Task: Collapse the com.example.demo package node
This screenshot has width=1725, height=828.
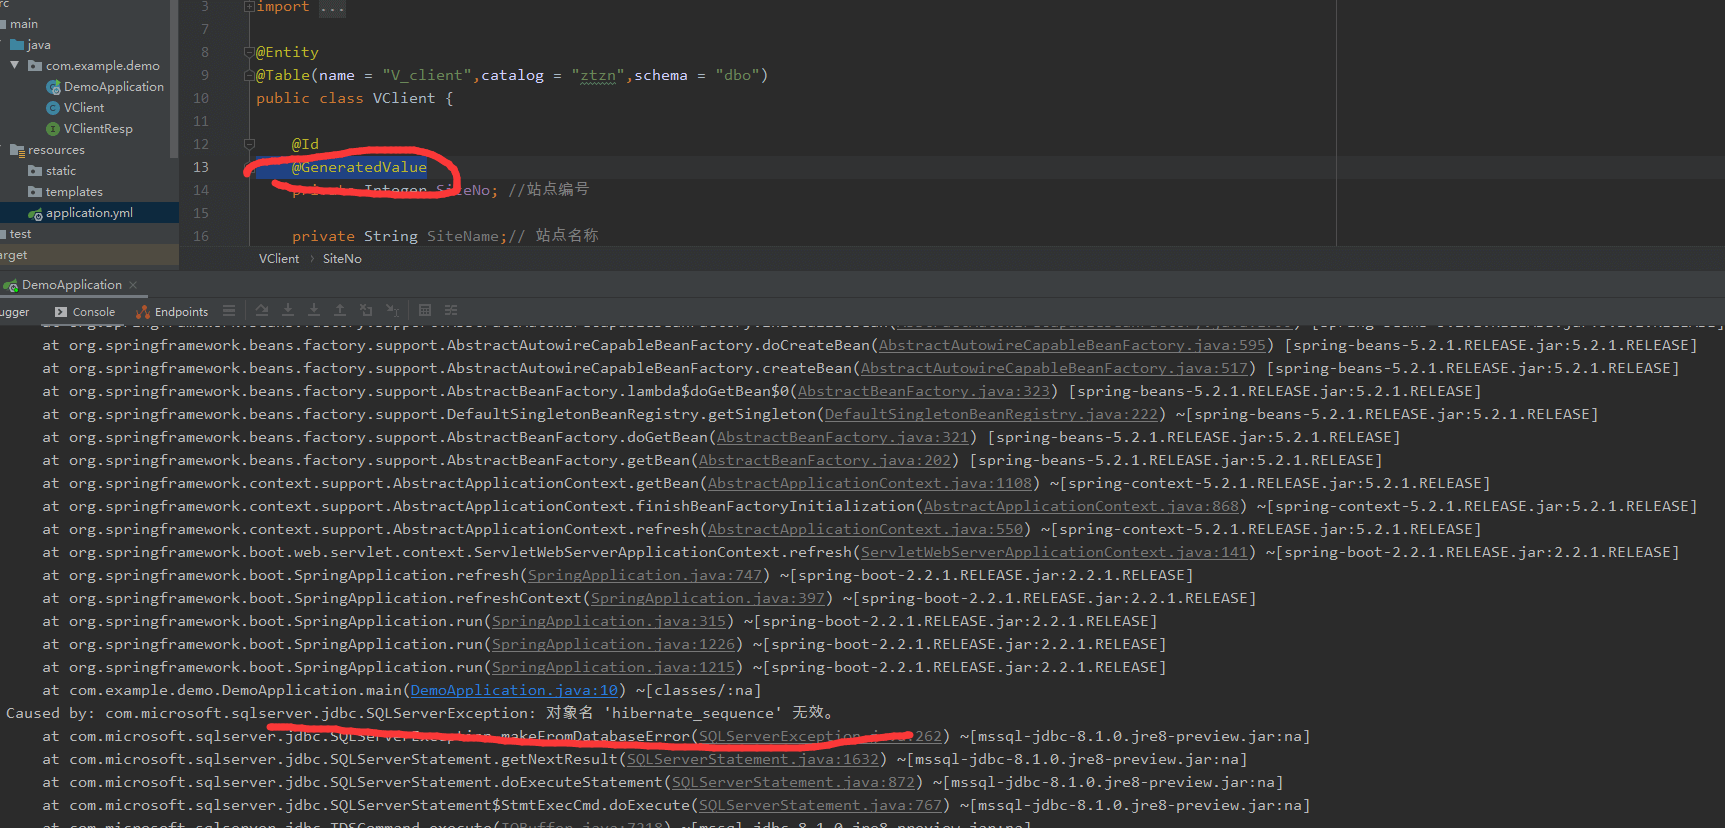Action: [15, 66]
